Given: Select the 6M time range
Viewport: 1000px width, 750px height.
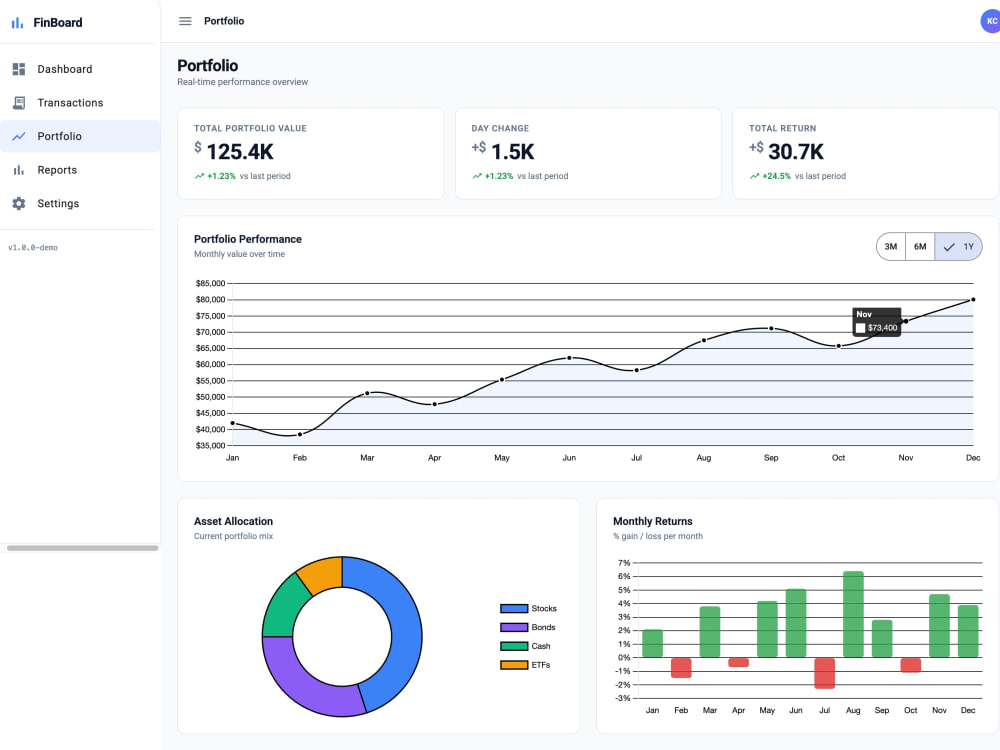Looking at the screenshot, I should [x=920, y=247].
